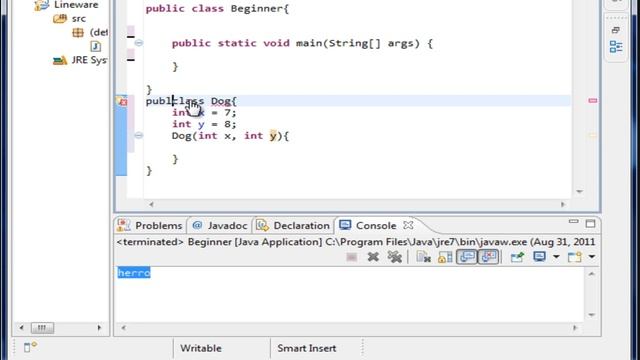Toggle show console when standard out changes
The width and height of the screenshot is (640, 360).
pos(467,257)
